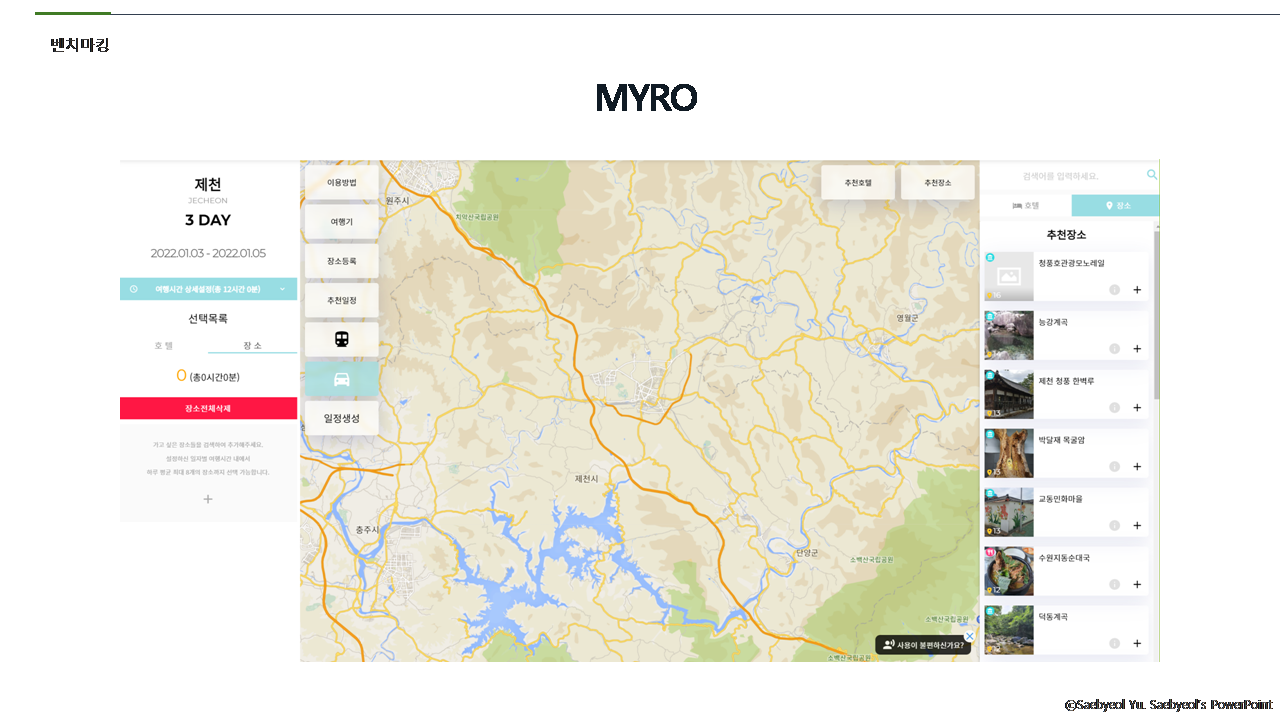Image resolution: width=1280 pixels, height=720 pixels.
Task: Click the 사용이 불편하신가요? feedback button
Action: coord(925,645)
